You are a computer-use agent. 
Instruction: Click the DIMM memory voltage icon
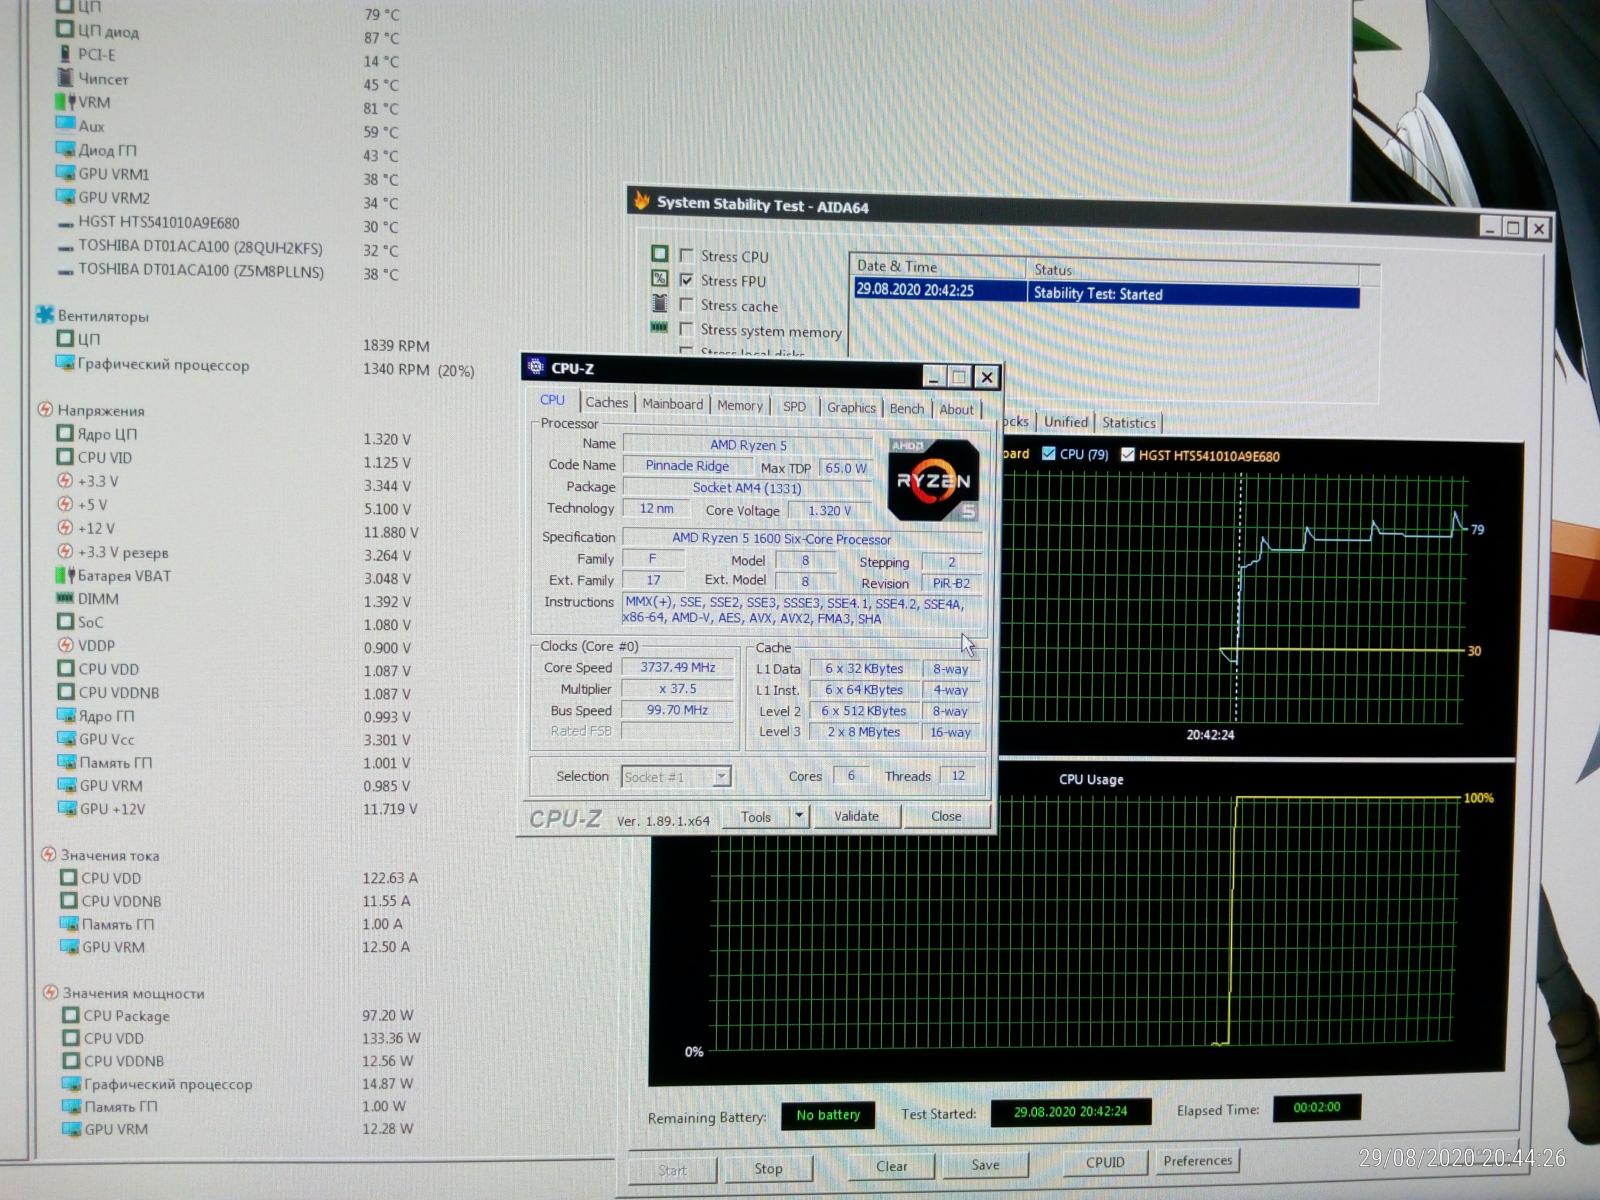pyautogui.click(x=66, y=598)
